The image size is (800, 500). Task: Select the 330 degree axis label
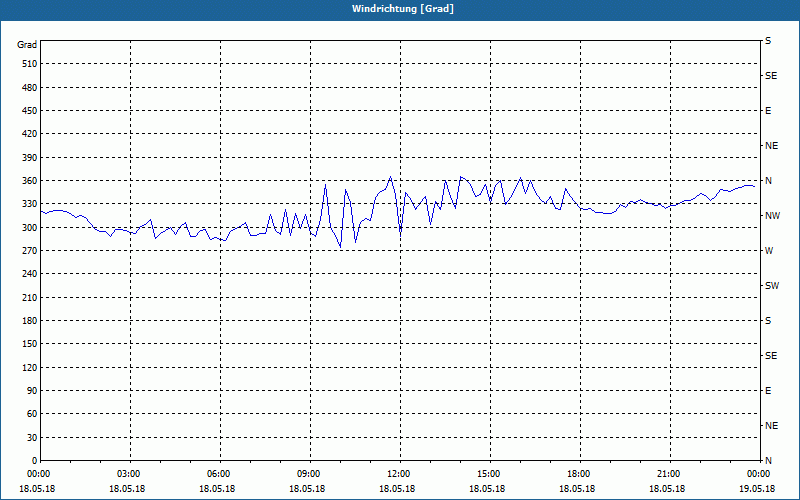point(30,204)
